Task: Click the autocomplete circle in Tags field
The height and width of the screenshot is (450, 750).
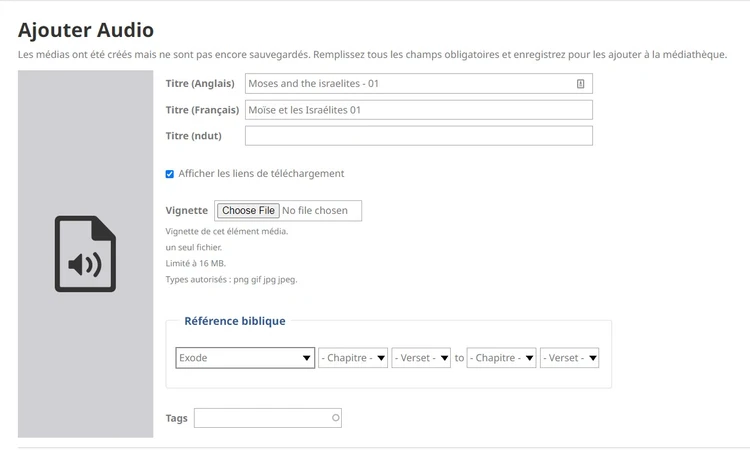Action: (x=336, y=418)
